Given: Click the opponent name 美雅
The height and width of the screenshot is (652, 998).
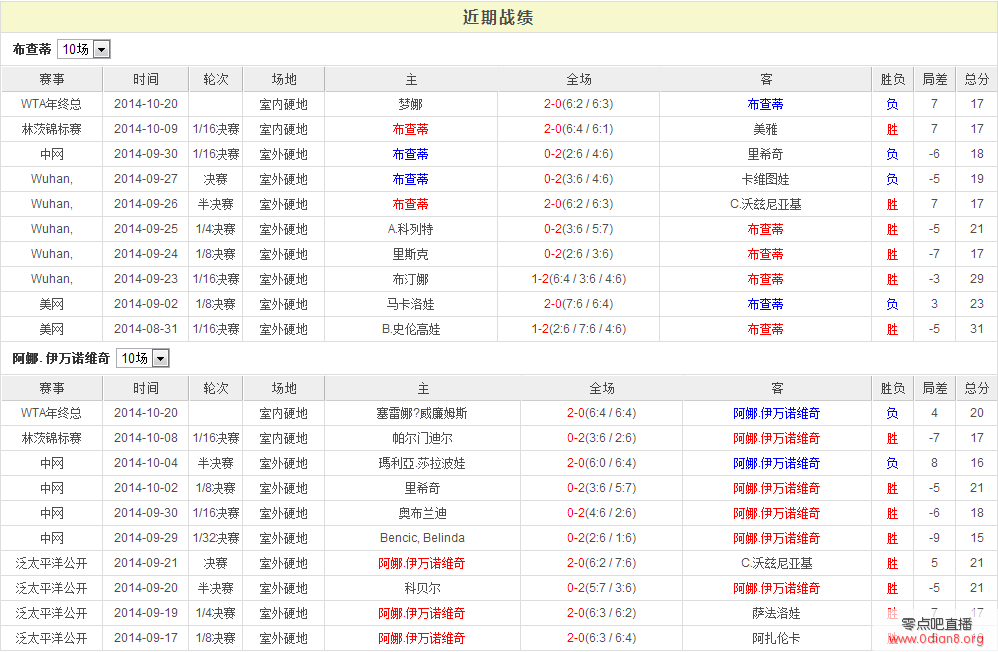Looking at the screenshot, I should pyautogui.click(x=766, y=129).
